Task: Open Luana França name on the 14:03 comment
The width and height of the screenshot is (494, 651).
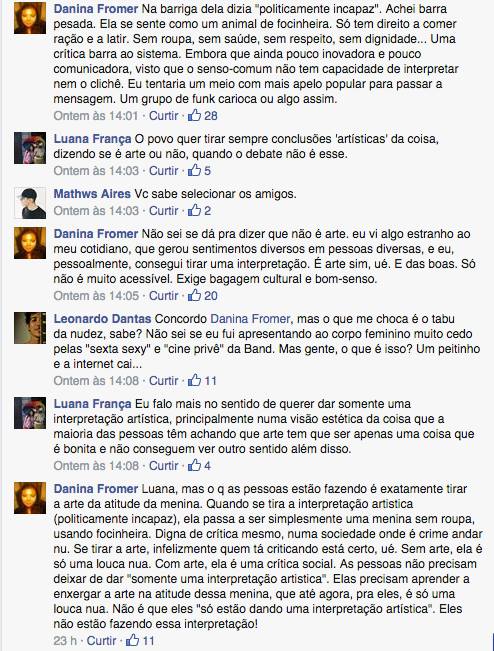Action: (92, 139)
